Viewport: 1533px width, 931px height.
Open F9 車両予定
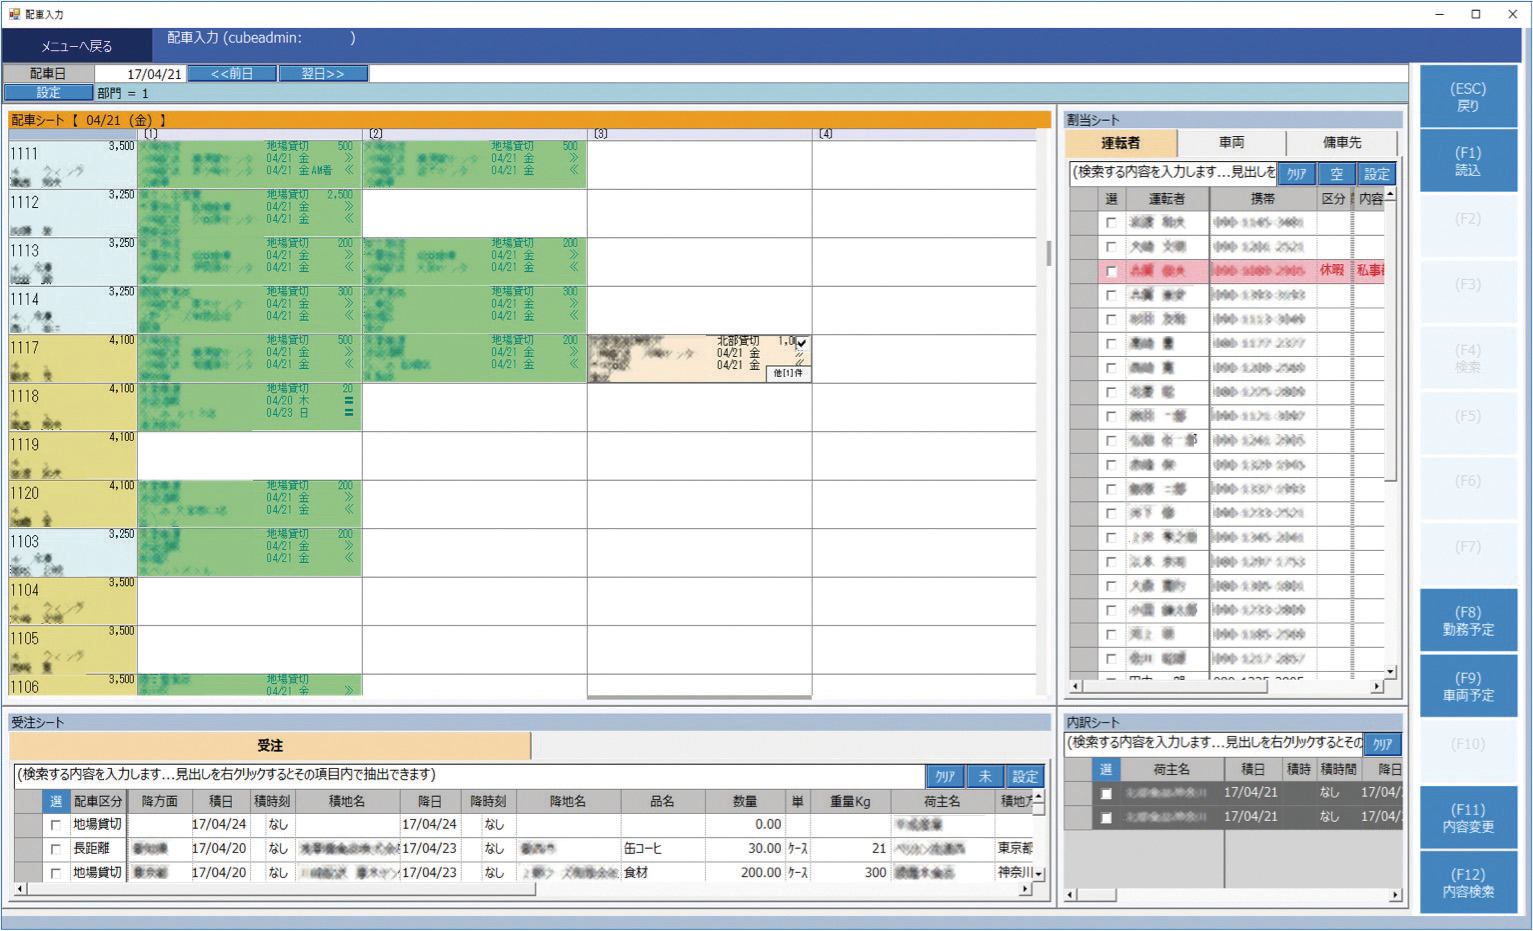[1468, 686]
